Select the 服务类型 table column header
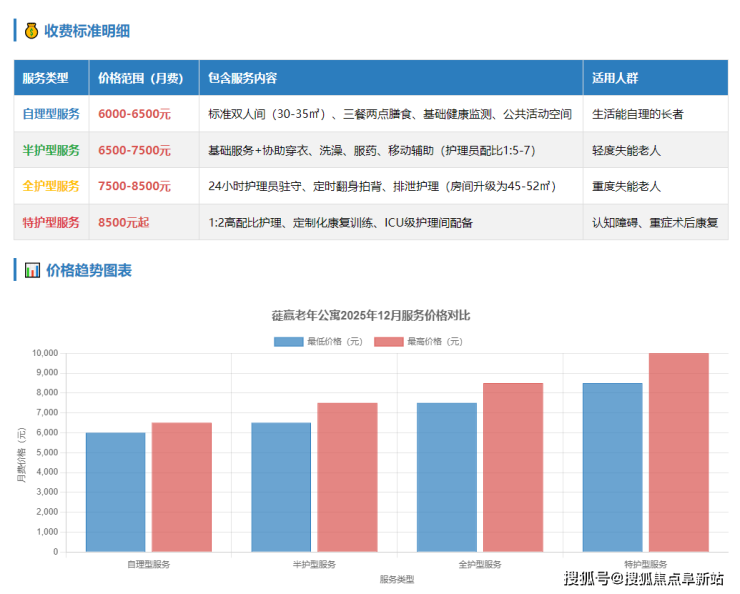 45,78
